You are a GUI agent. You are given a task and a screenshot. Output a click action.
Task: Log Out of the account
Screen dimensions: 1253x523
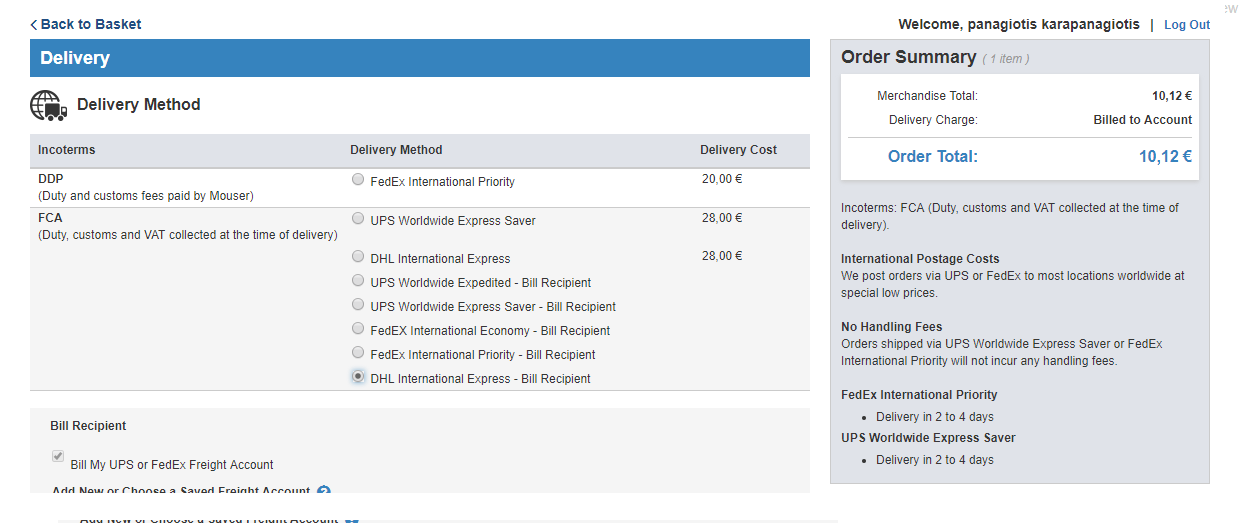coord(1187,25)
